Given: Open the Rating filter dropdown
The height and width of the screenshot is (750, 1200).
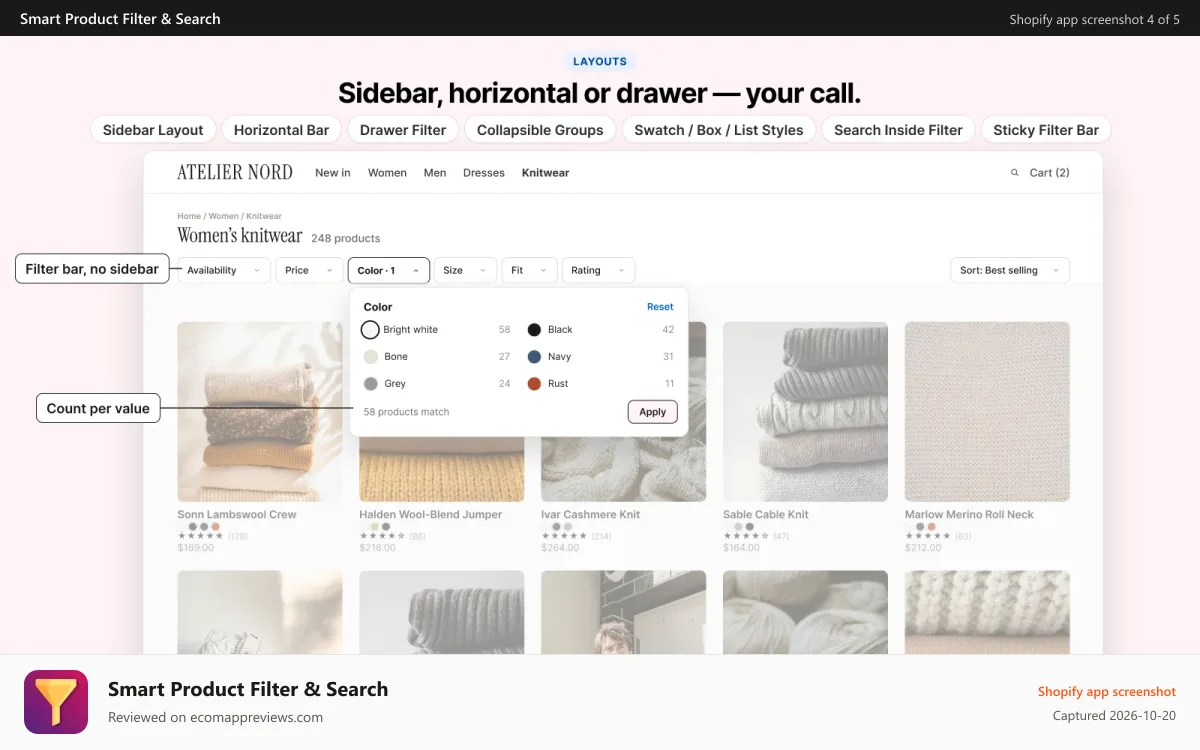Looking at the screenshot, I should coord(599,270).
